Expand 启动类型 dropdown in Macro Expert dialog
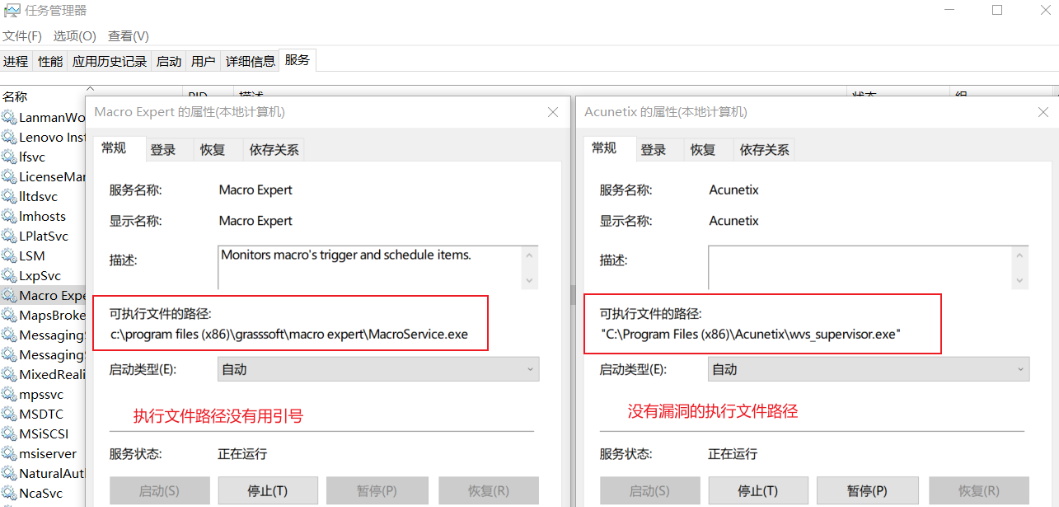 click(378, 369)
